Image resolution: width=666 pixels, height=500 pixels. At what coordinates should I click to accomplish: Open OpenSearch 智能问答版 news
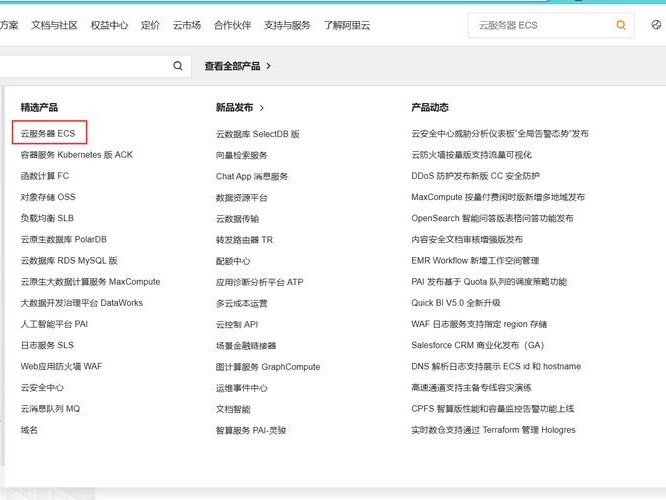(x=492, y=218)
